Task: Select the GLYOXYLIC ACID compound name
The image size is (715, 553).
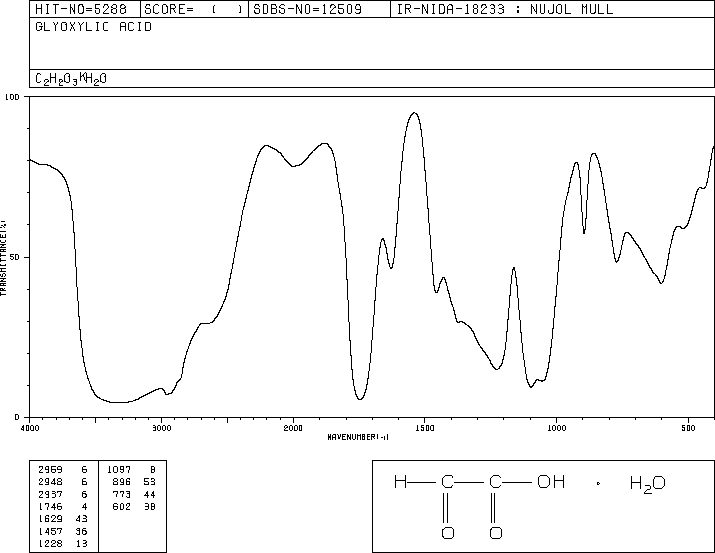Action: pyautogui.click(x=93, y=27)
